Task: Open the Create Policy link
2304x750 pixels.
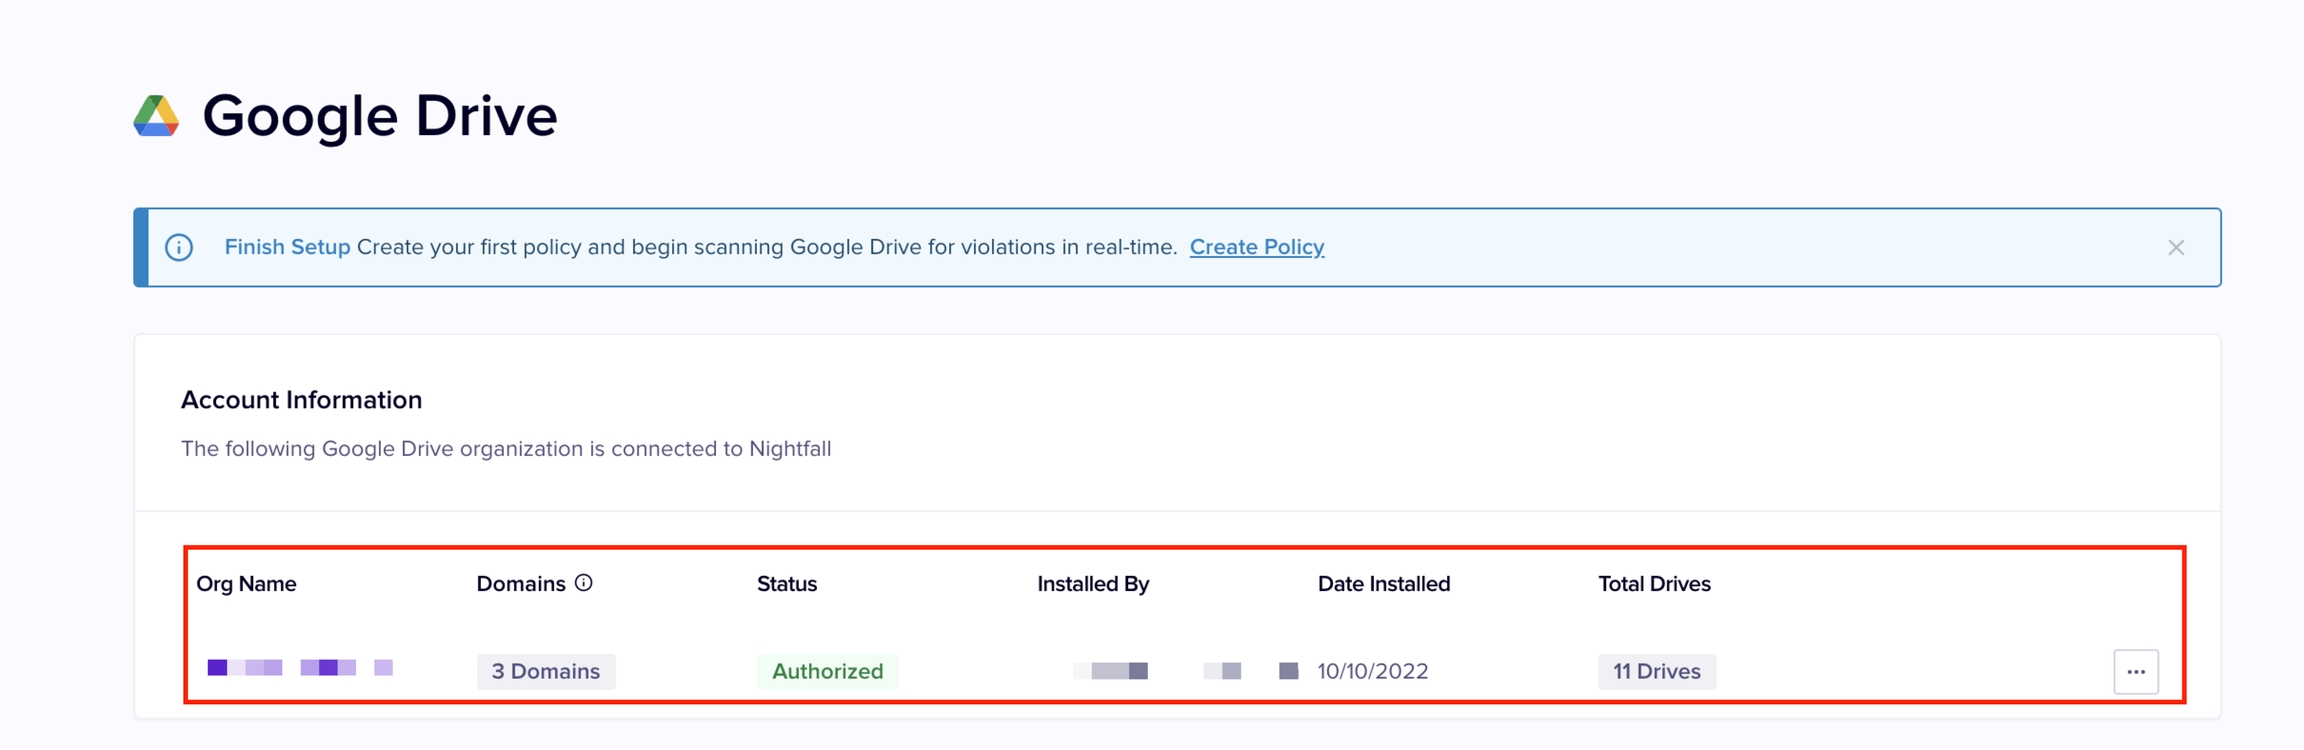Action: [x=1256, y=247]
